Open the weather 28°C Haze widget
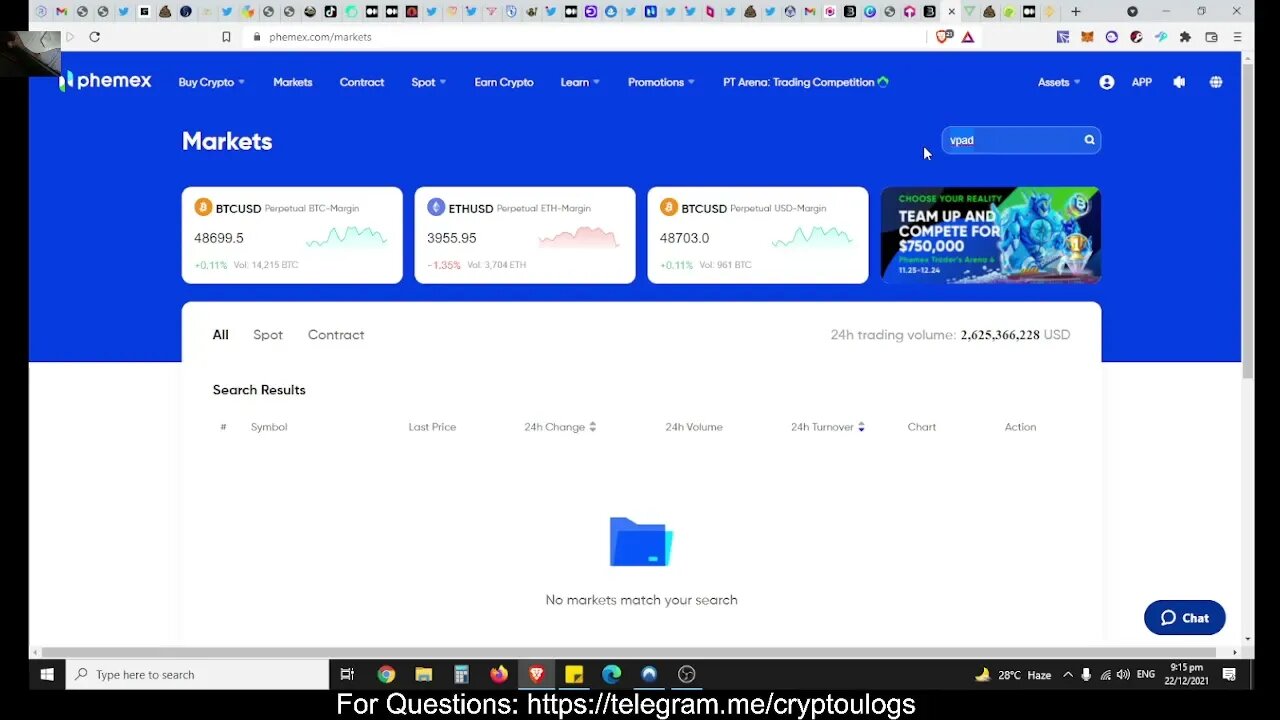The height and width of the screenshot is (720, 1280). click(x=1013, y=675)
